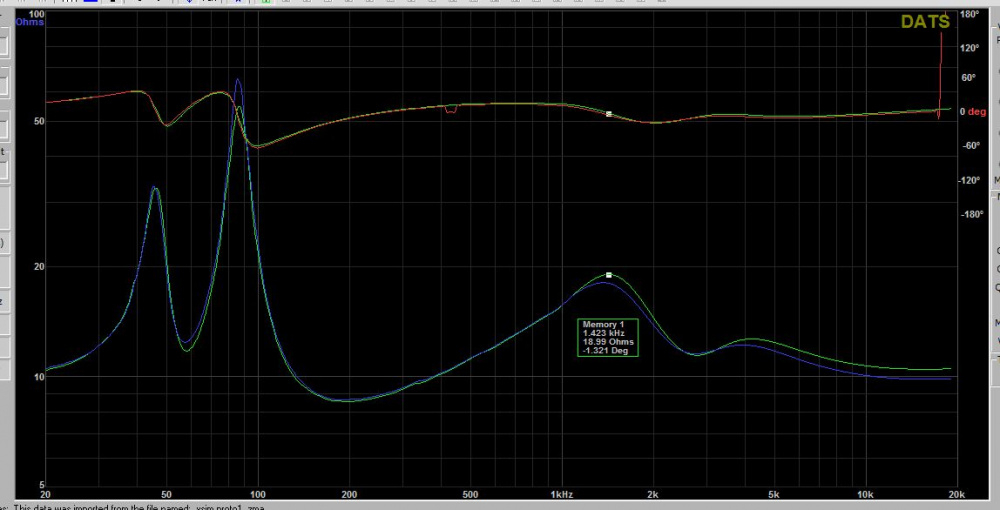Viewport: 1000px width, 510px height.
Task: Click the top of the tallest blue impedance peak
Action: point(238,80)
